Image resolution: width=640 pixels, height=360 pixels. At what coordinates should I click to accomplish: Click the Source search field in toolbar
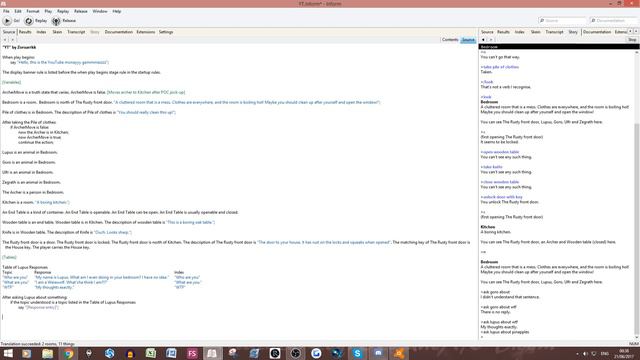pyautogui.click(x=563, y=20)
